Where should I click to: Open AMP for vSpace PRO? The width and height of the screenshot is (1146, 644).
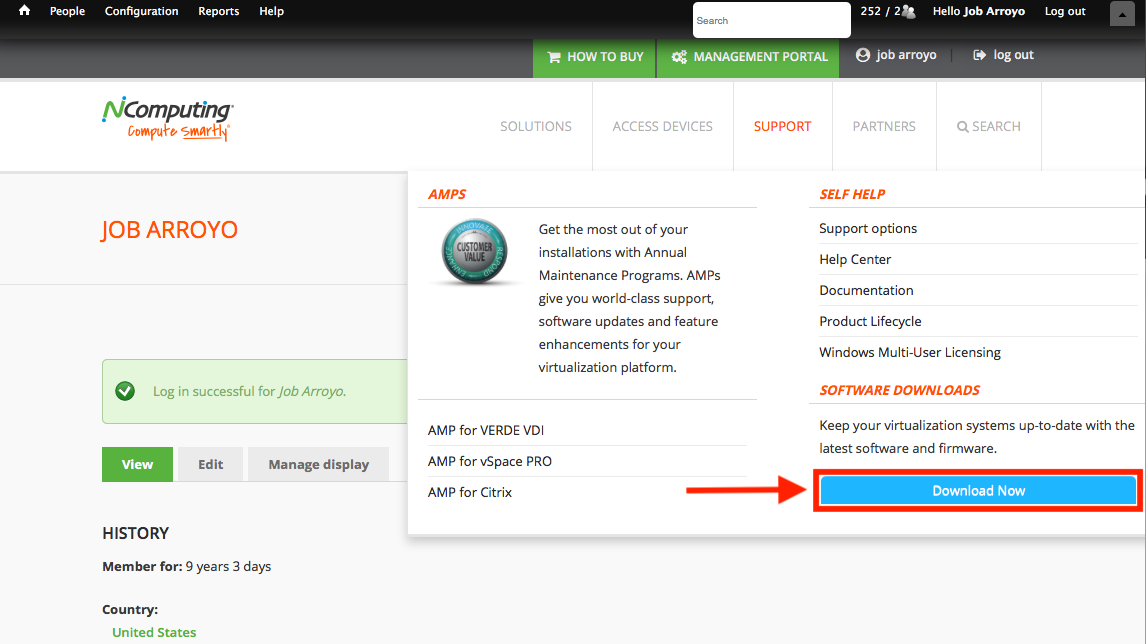pyautogui.click(x=490, y=461)
